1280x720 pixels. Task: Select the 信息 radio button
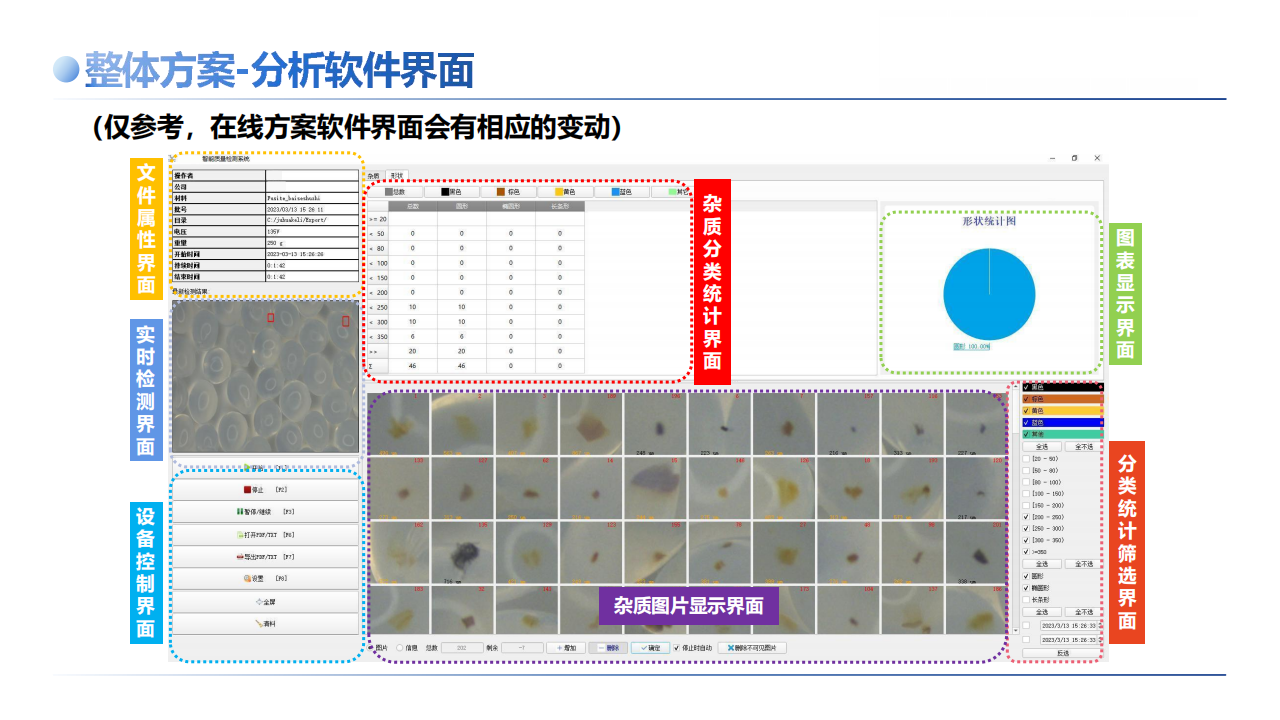[x=401, y=648]
